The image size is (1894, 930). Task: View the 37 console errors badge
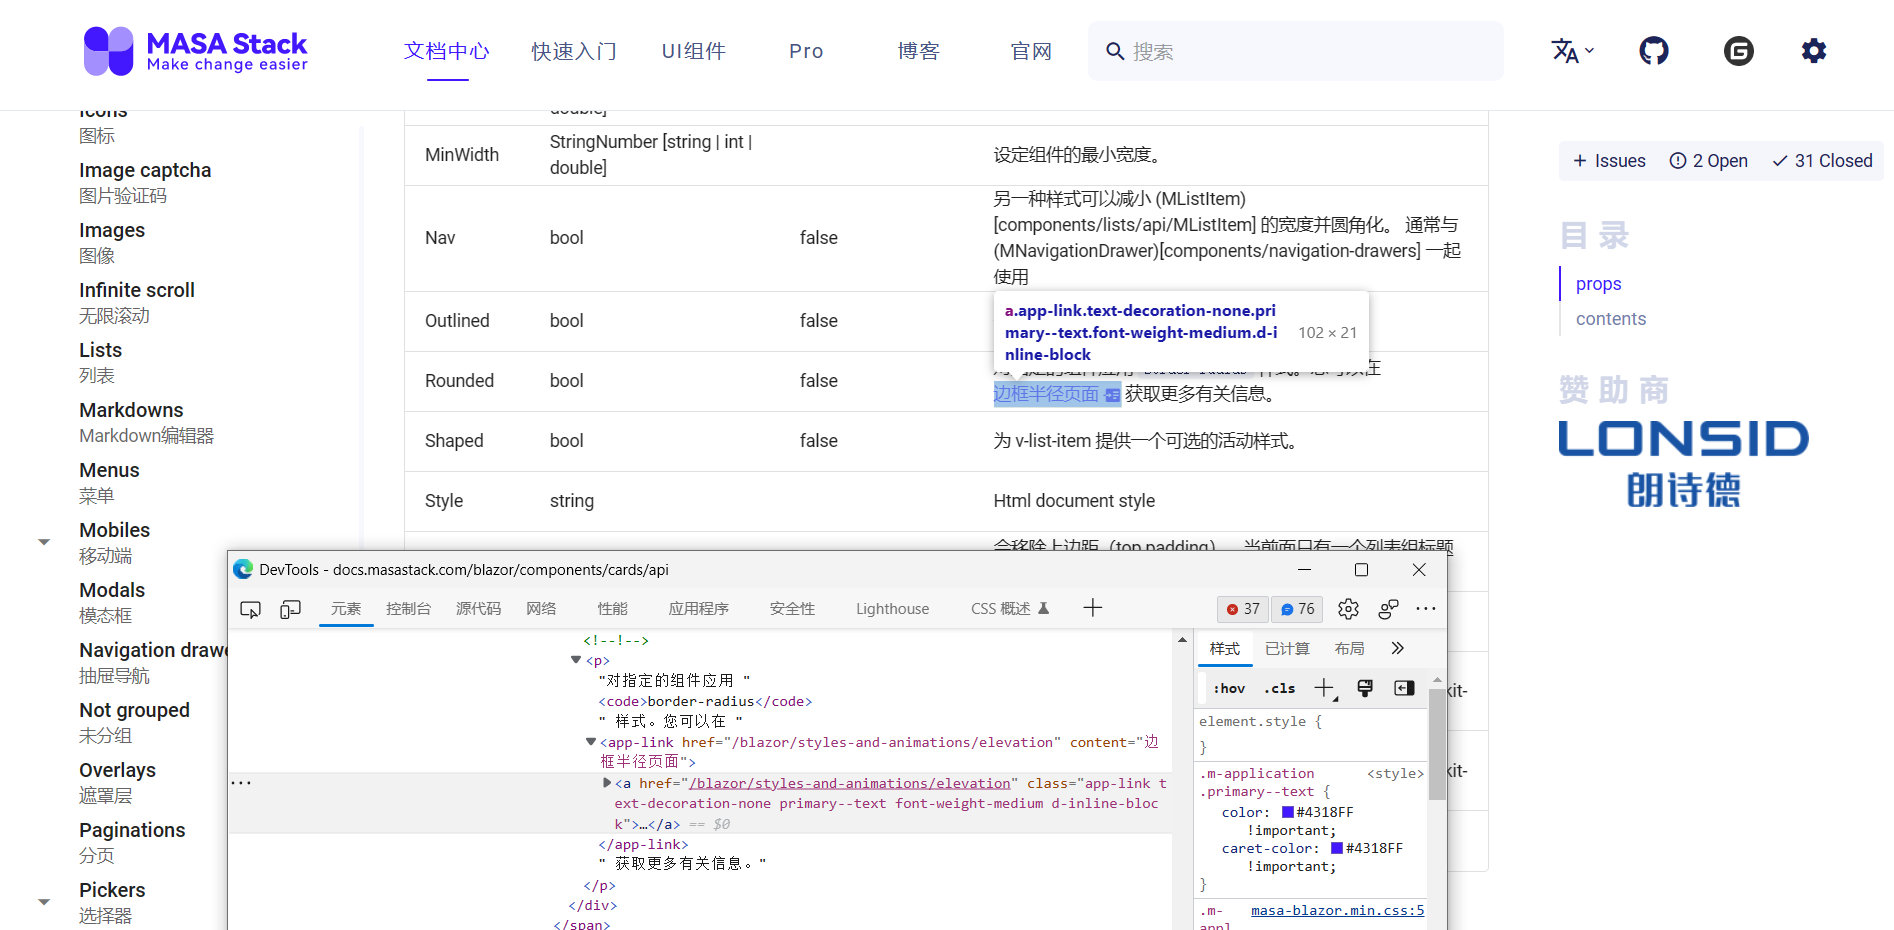[x=1242, y=609]
